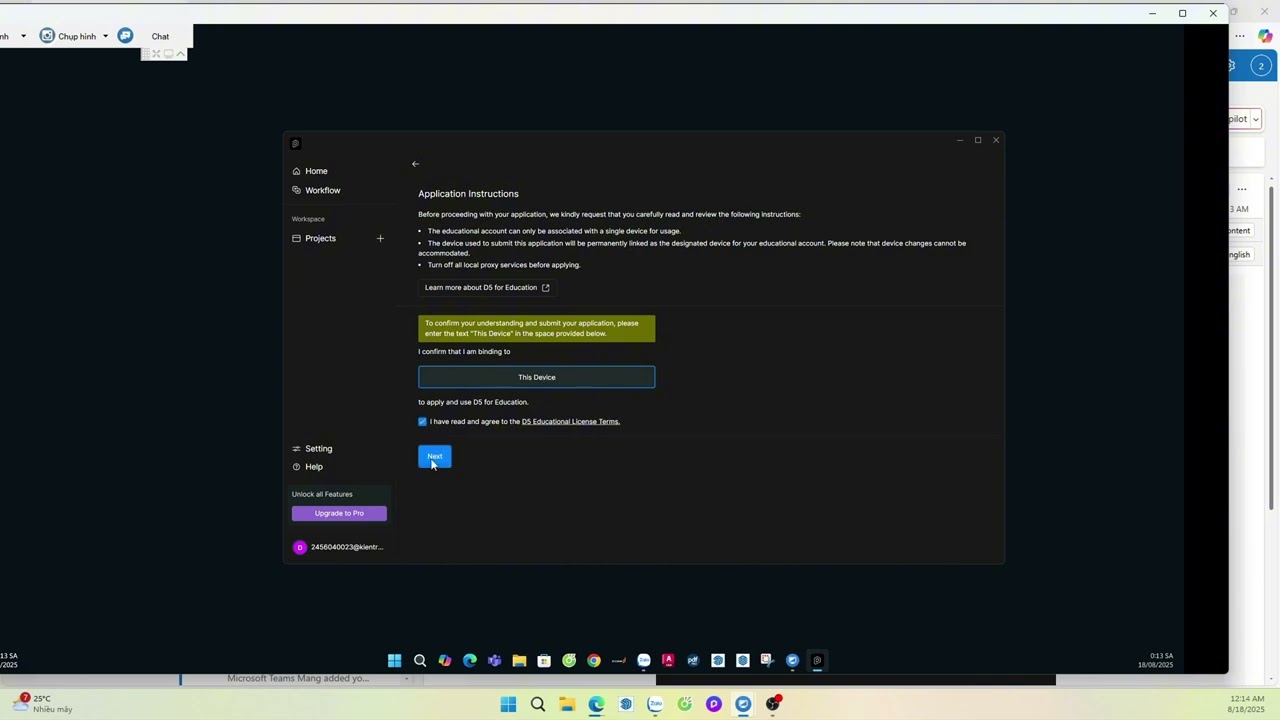Open Microsoft Teams on the remote taskbar
1280x720 pixels.
click(x=494, y=660)
